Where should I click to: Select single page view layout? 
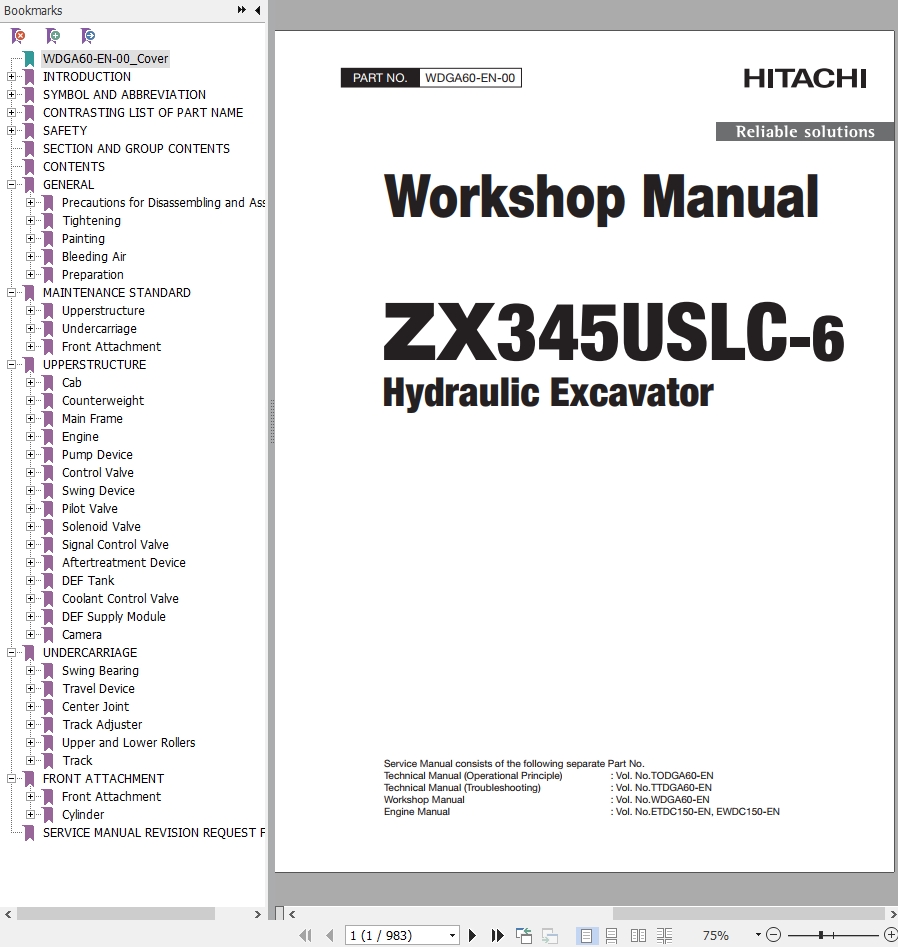586,936
